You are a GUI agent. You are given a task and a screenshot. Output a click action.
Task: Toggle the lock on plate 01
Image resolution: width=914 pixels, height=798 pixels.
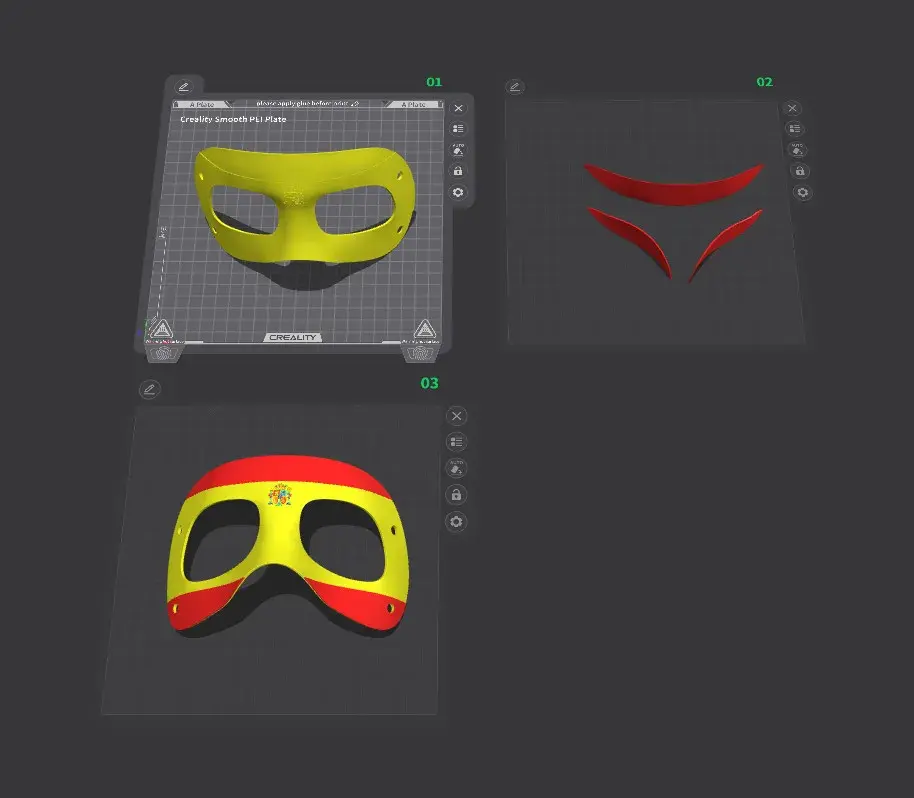tap(458, 171)
